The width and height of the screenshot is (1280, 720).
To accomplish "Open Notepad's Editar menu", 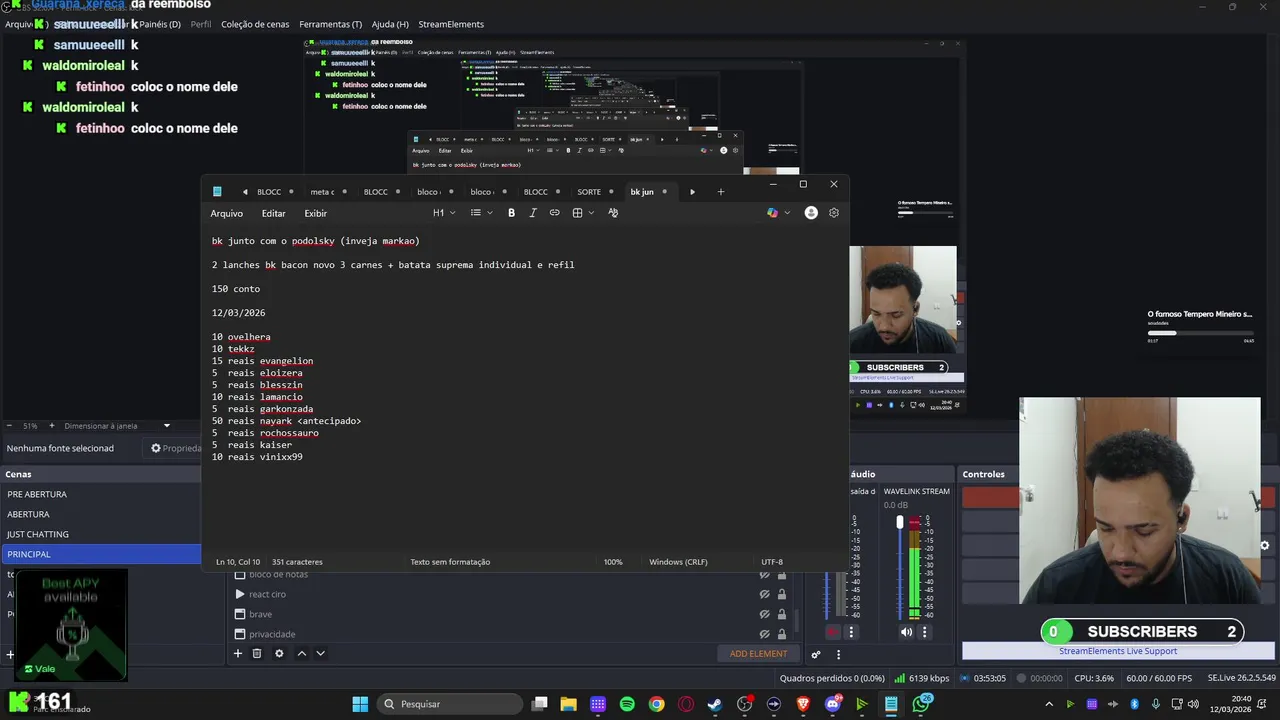I will (273, 213).
